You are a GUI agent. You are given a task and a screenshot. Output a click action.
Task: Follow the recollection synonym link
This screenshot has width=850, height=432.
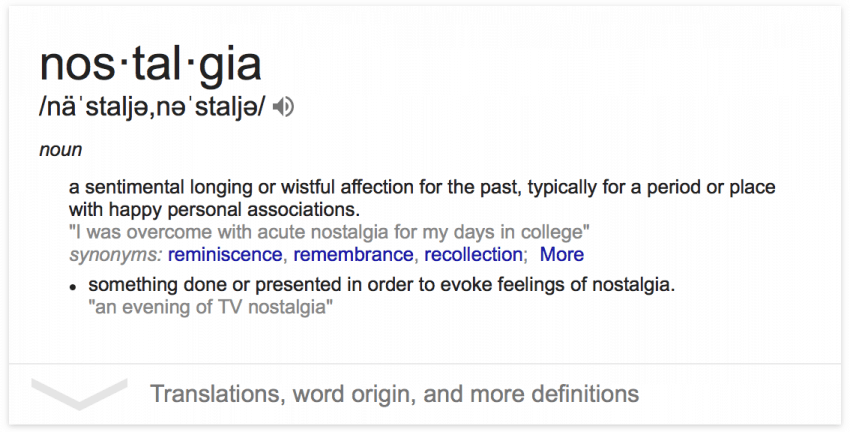(473, 254)
